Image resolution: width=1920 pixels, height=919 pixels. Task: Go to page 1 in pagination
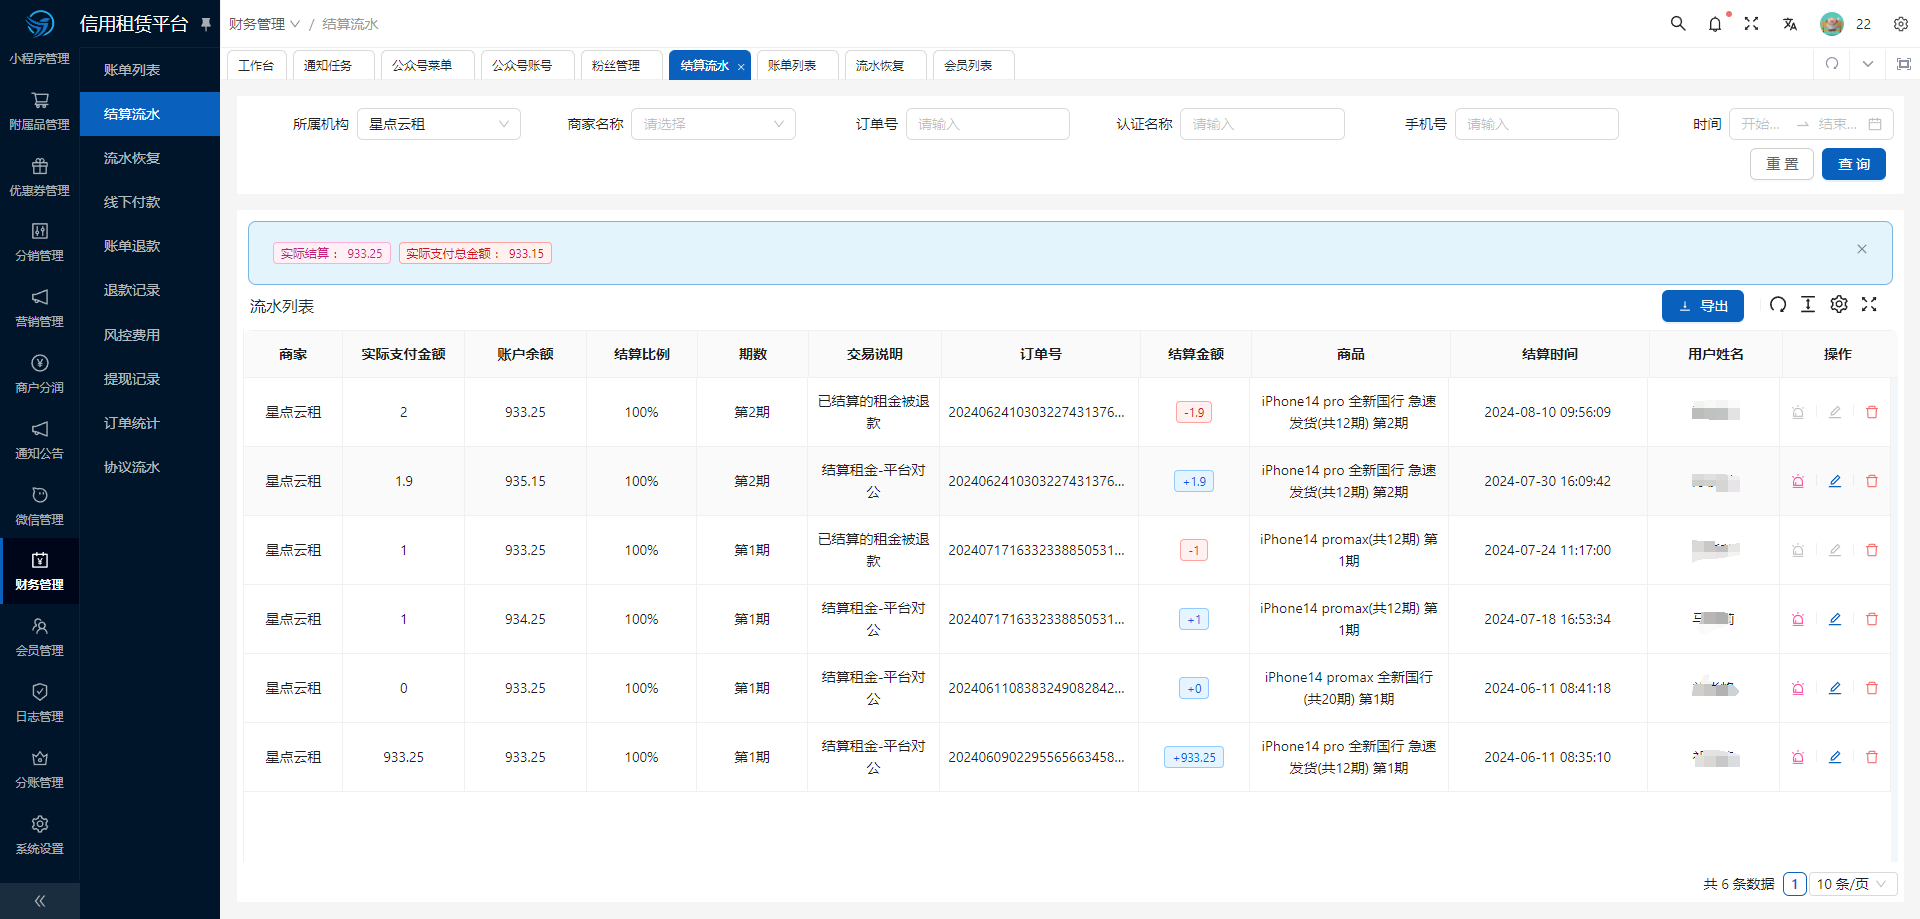coord(1795,884)
